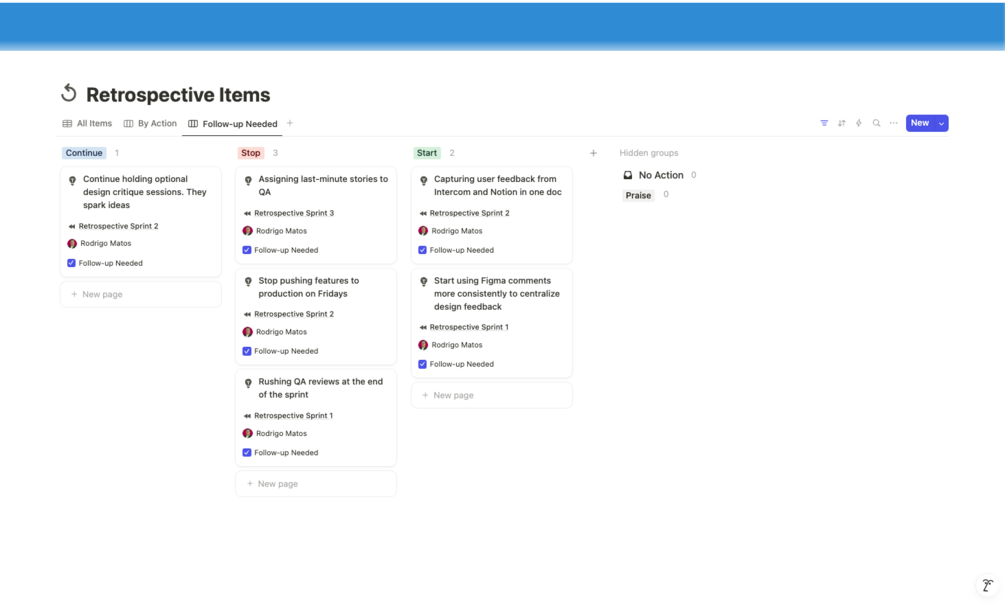Click Rodrigo Matos avatar on Start using Figma card
This screenshot has width=1005, height=607.
[x=423, y=345]
